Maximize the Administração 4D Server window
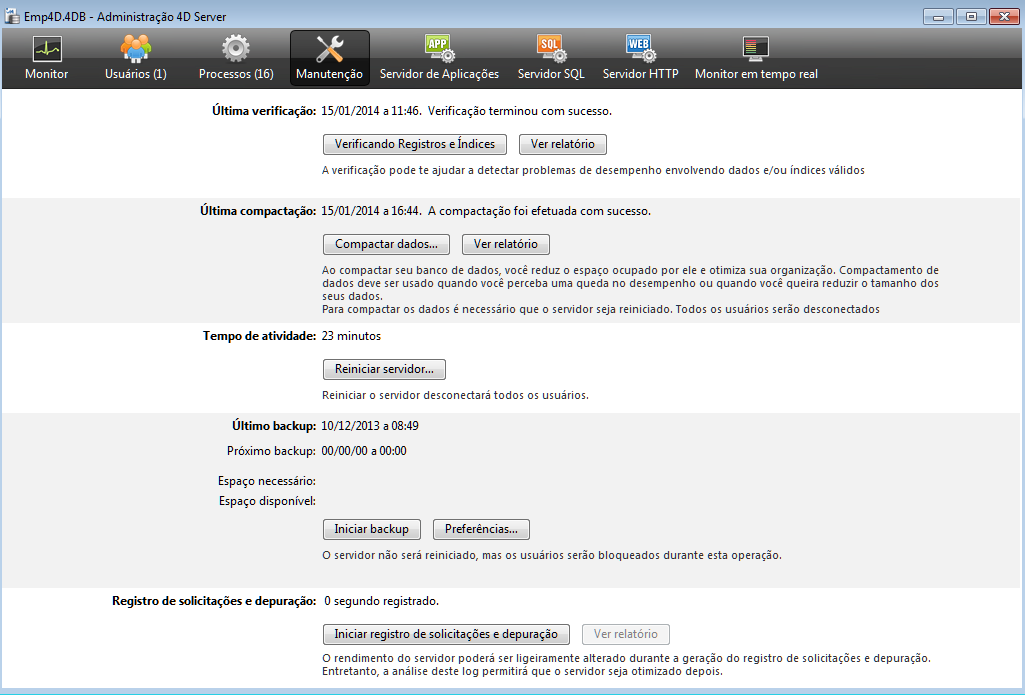The image size is (1025, 695). coord(970,15)
